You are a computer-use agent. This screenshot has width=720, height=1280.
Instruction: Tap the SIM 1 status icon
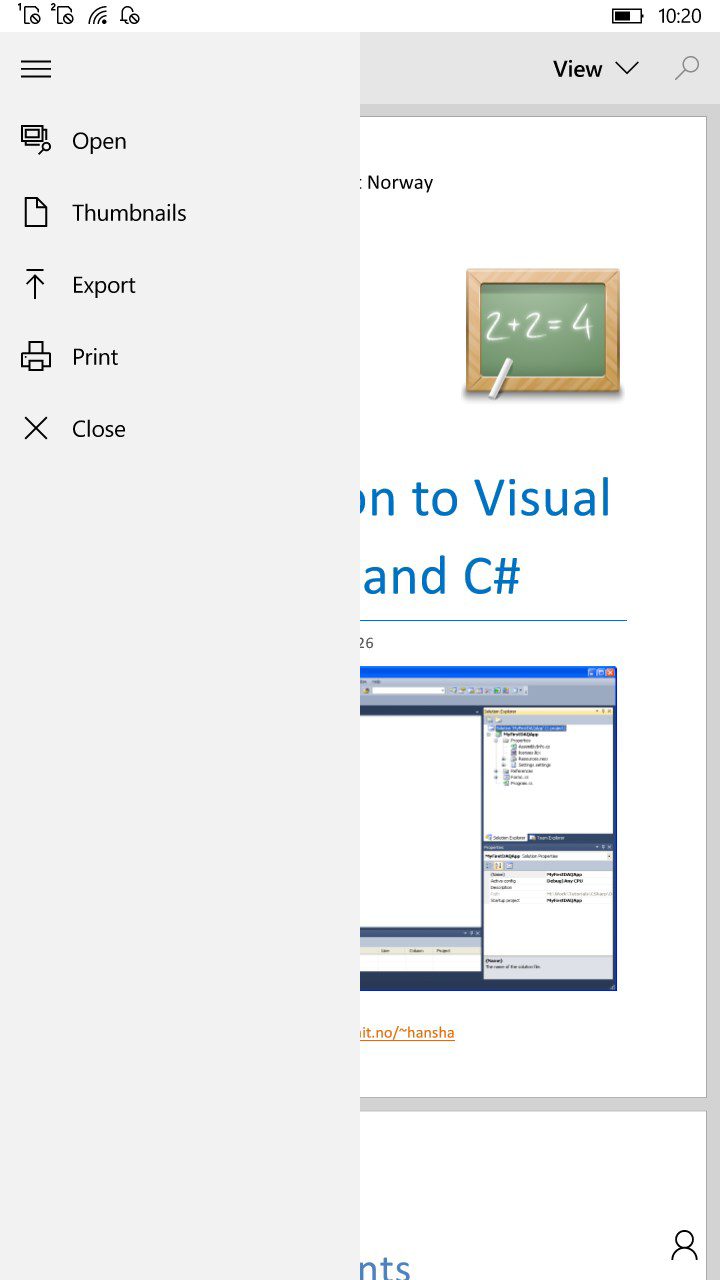(29, 14)
